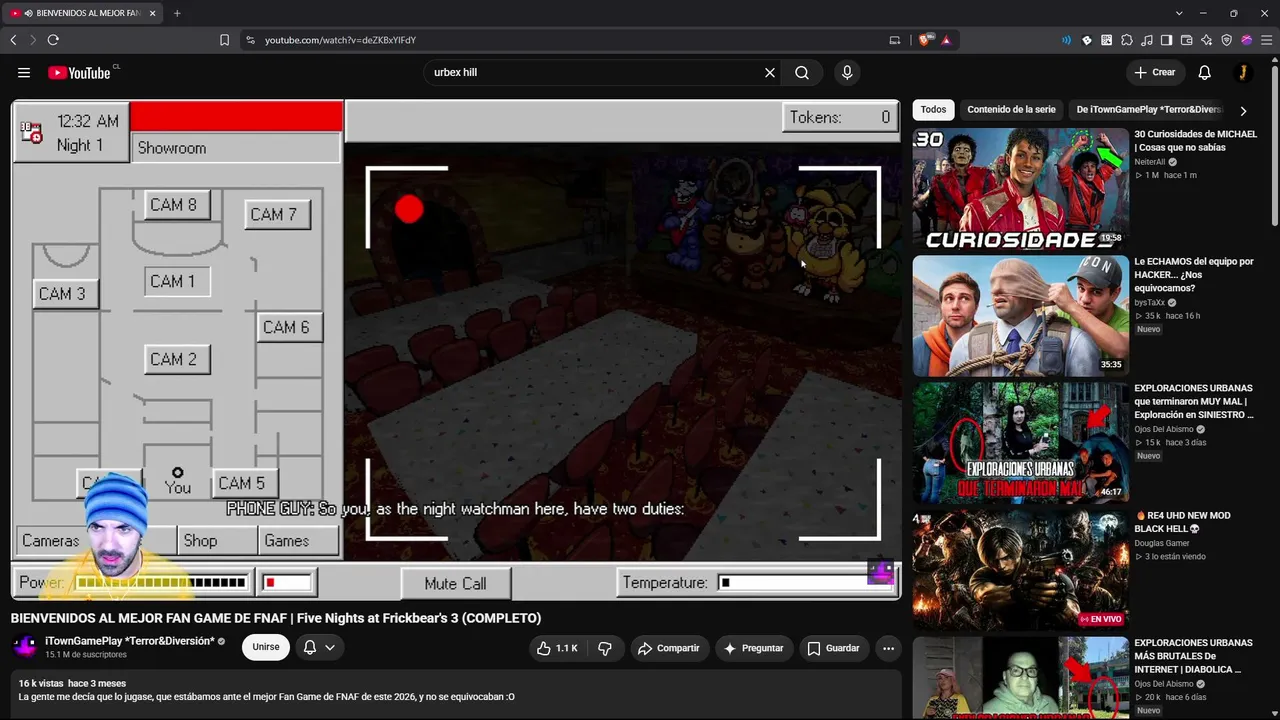Viewport: 1280px width, 720px height.
Task: Toggle the browser sidebar panel
Action: pos(1167,40)
